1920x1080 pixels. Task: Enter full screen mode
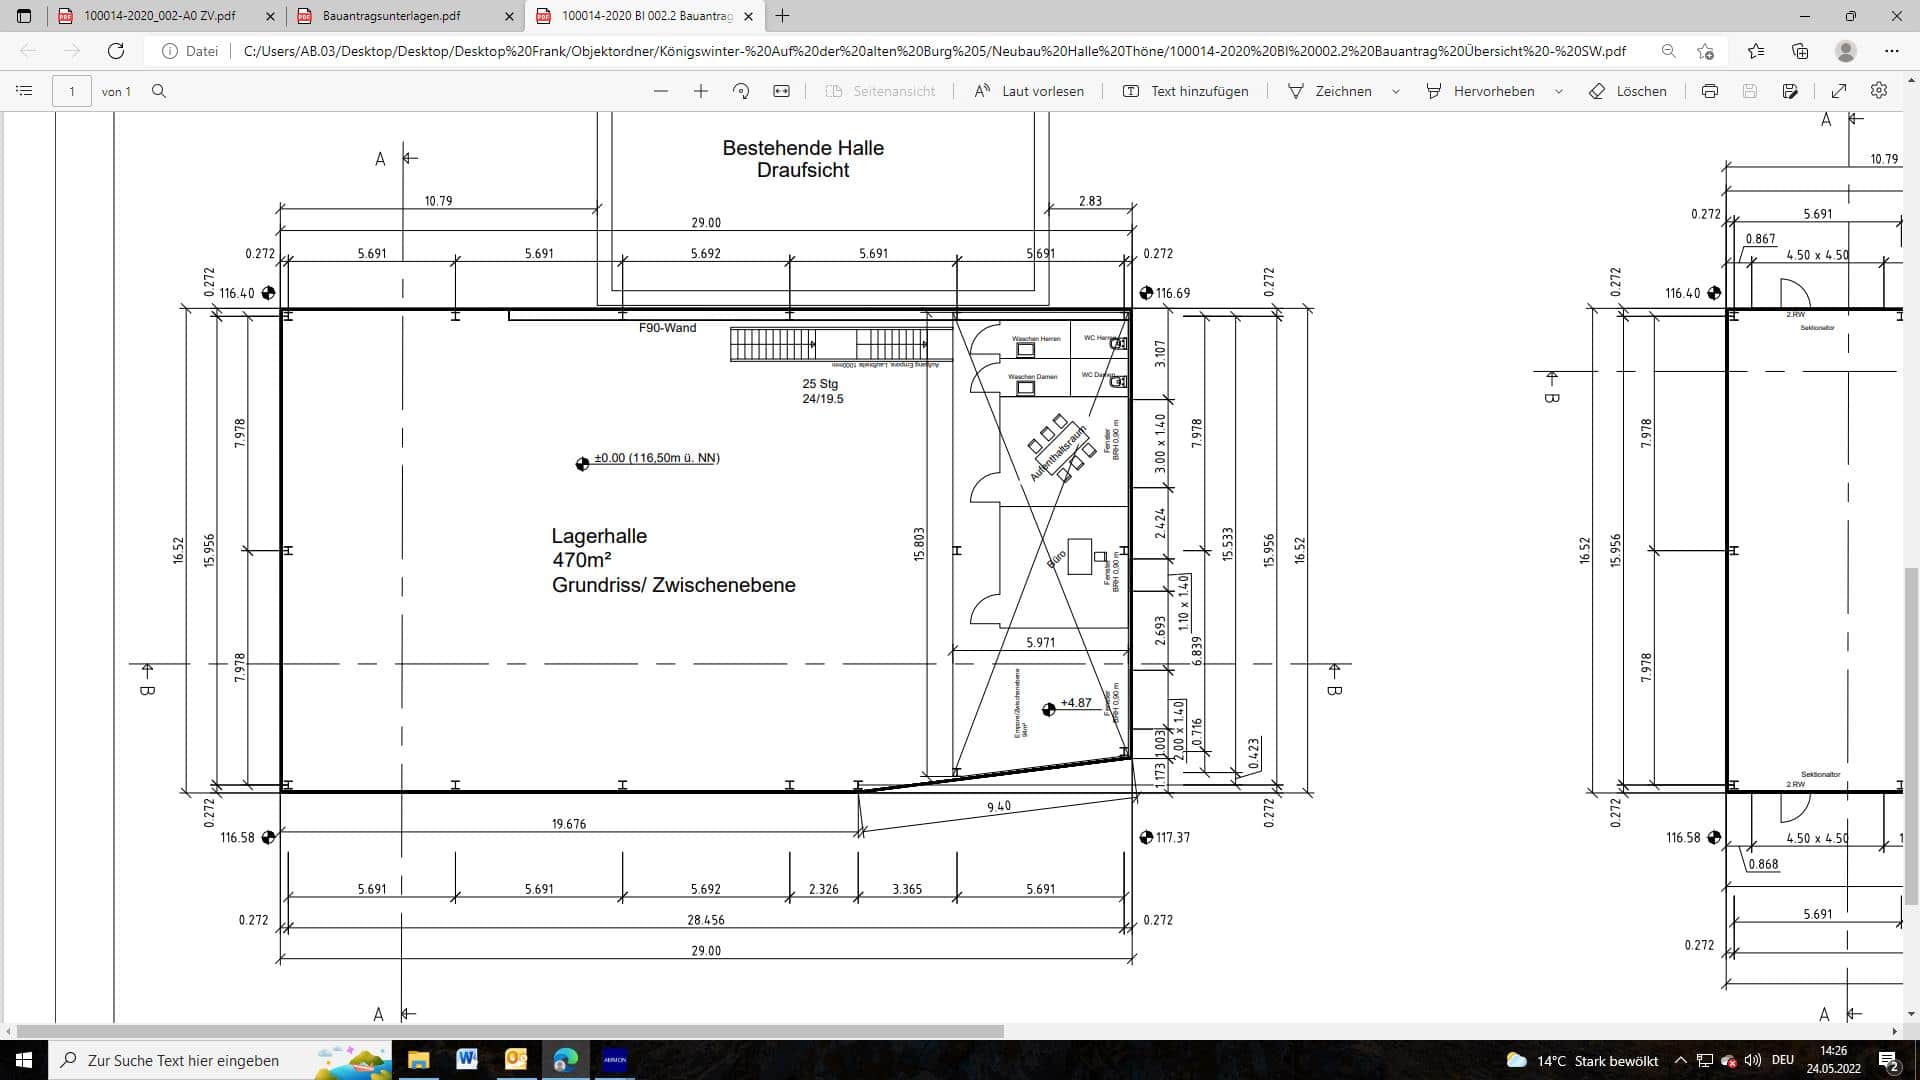(x=1839, y=91)
